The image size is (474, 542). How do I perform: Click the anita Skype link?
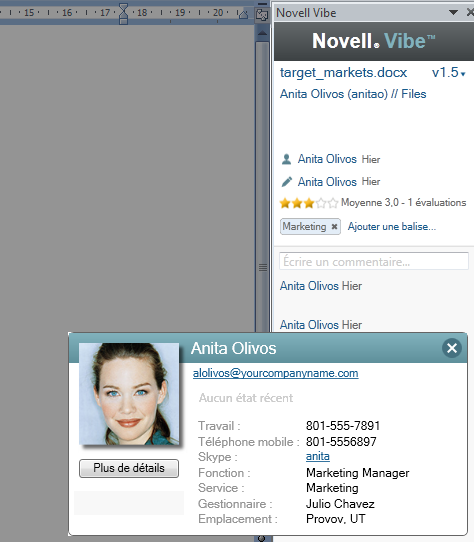(317, 457)
